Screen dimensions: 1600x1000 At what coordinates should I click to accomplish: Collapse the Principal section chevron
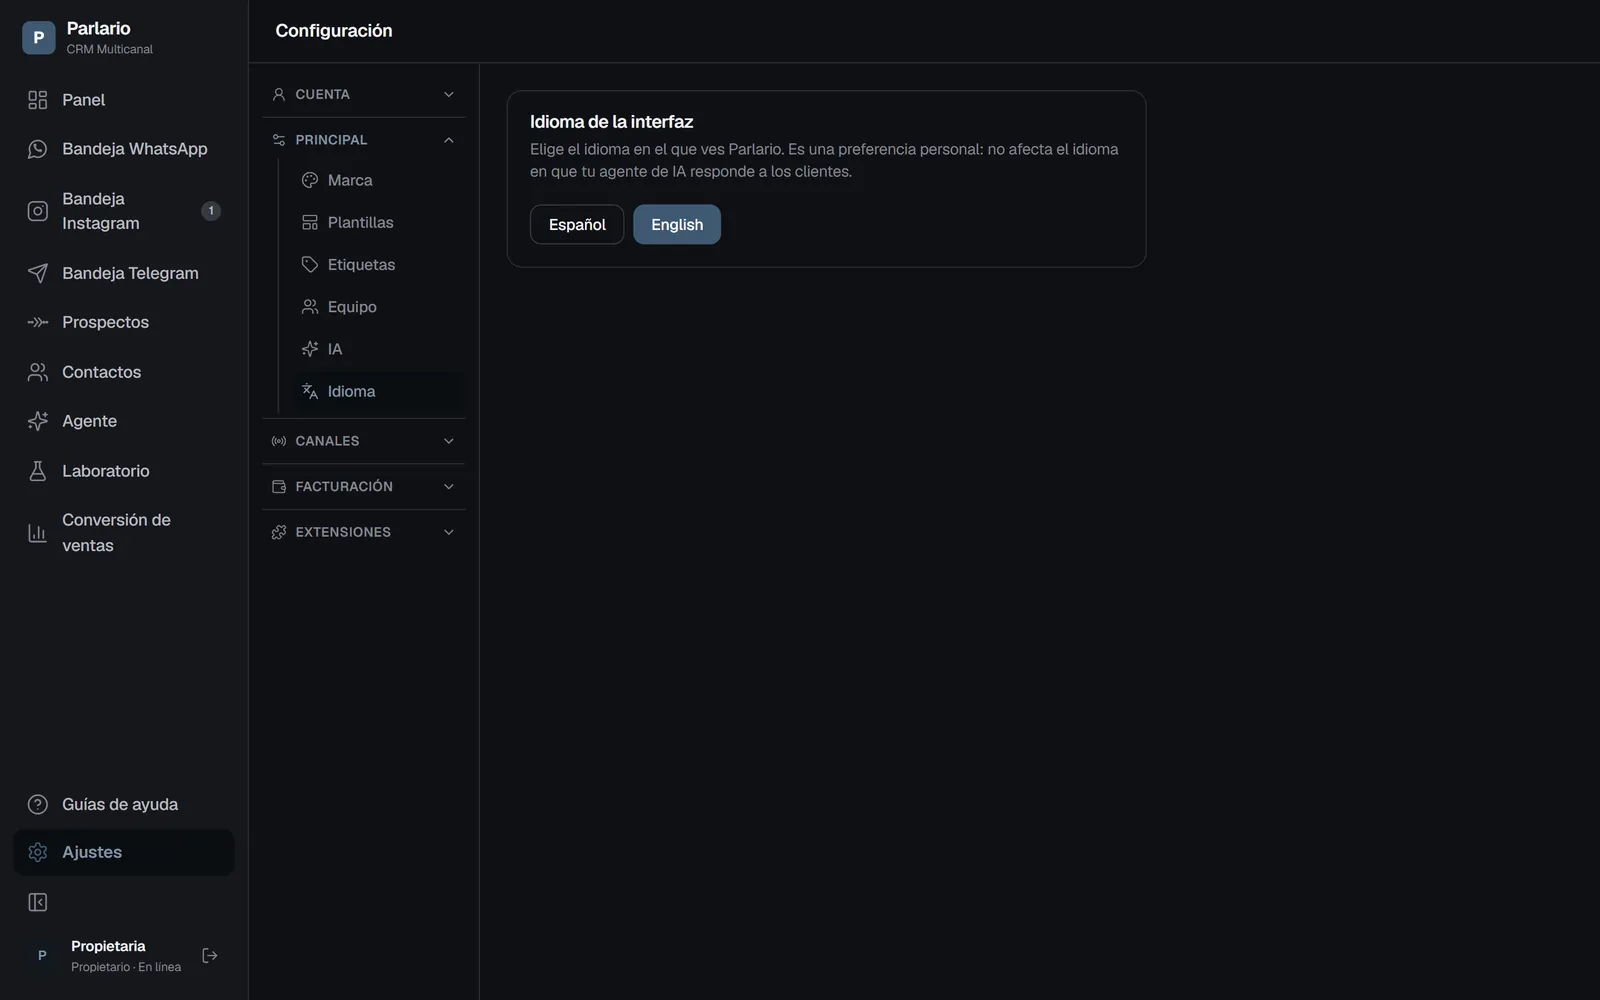(449, 140)
